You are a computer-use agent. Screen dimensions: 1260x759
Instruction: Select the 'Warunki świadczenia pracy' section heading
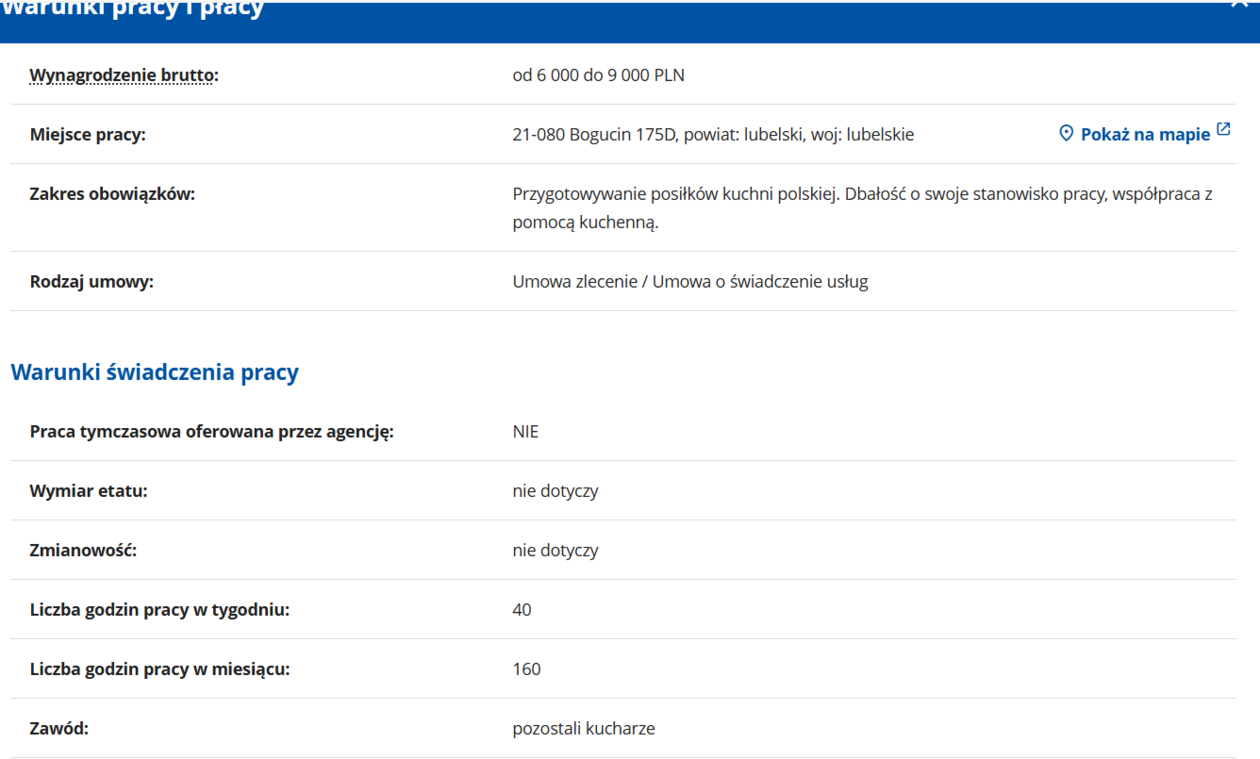point(154,373)
